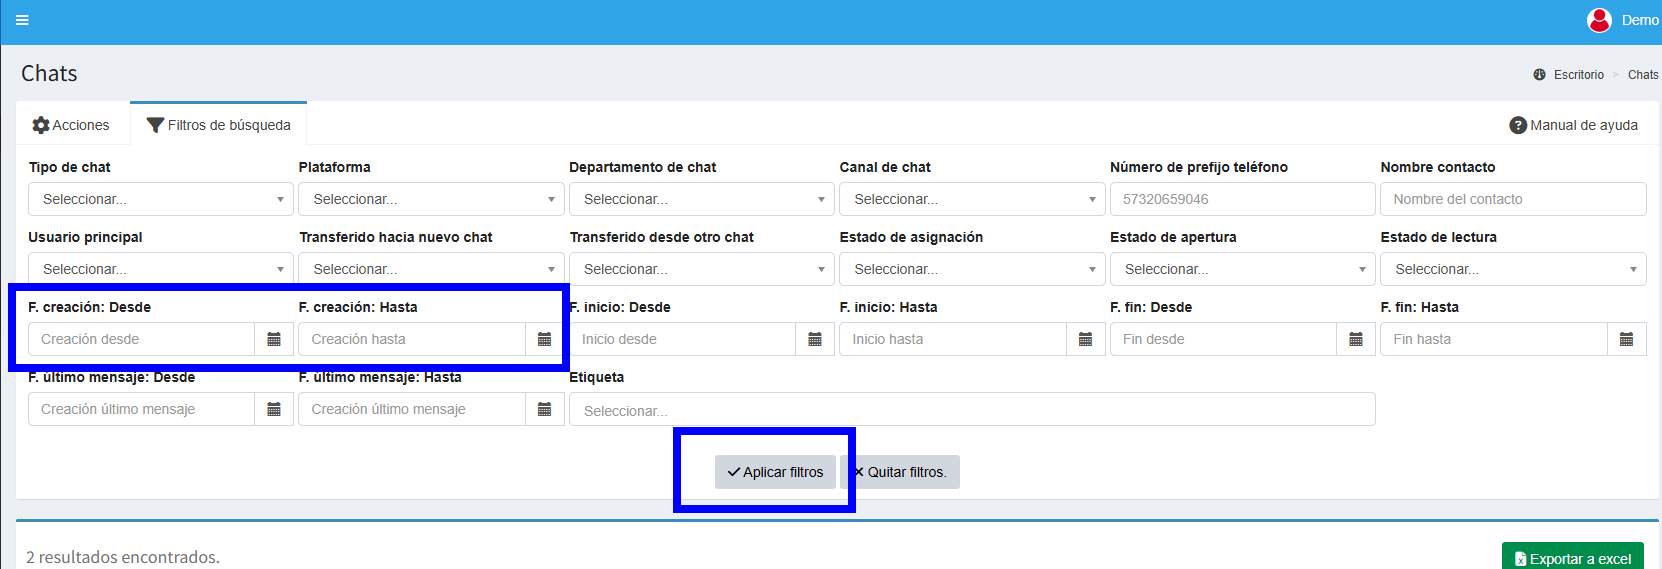Focus the Nombre del contacto field

point(1513,199)
